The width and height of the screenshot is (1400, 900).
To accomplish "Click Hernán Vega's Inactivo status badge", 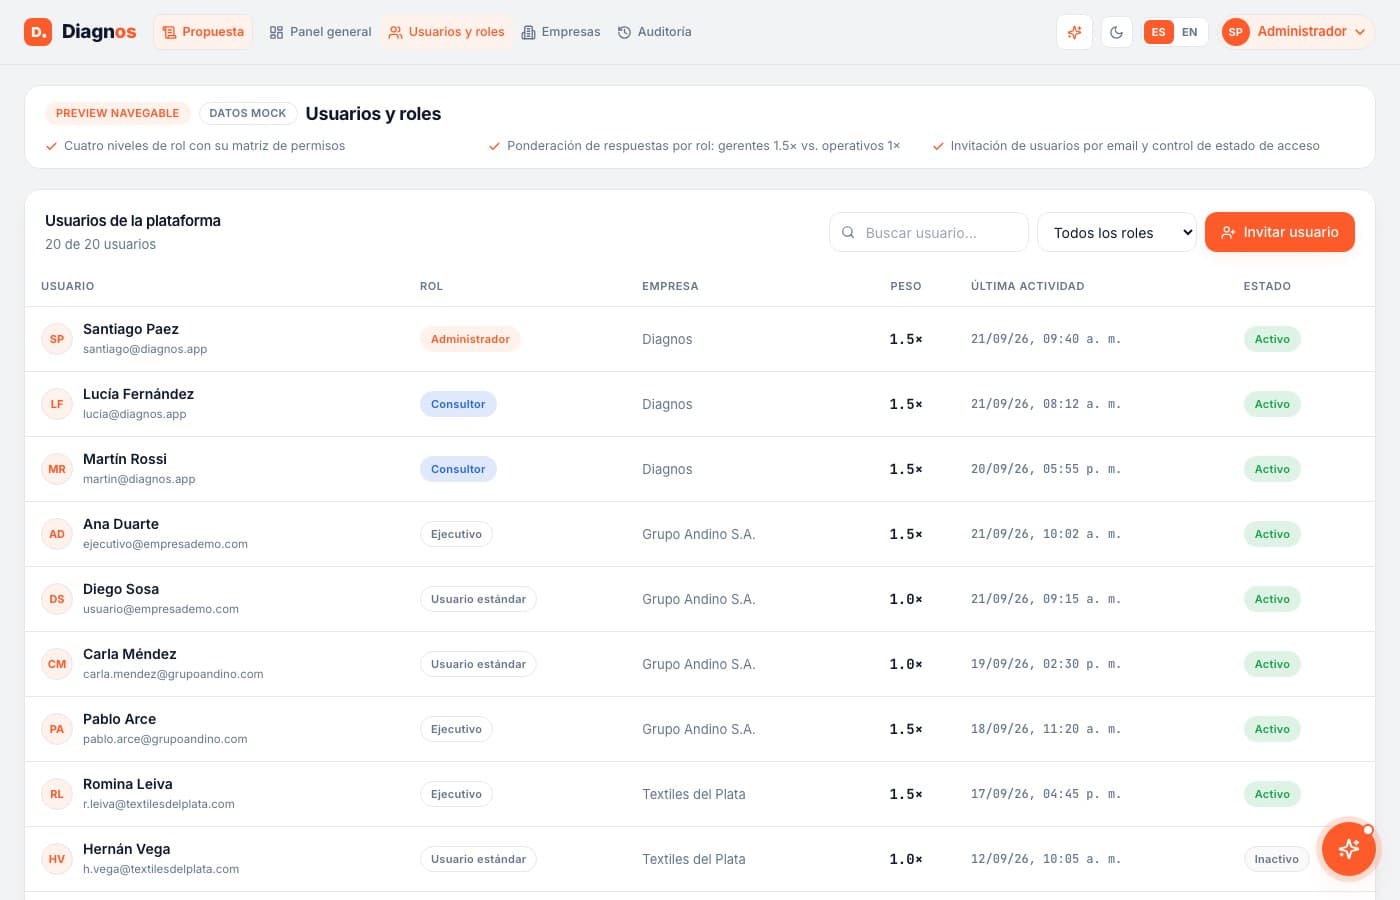I will pos(1276,859).
